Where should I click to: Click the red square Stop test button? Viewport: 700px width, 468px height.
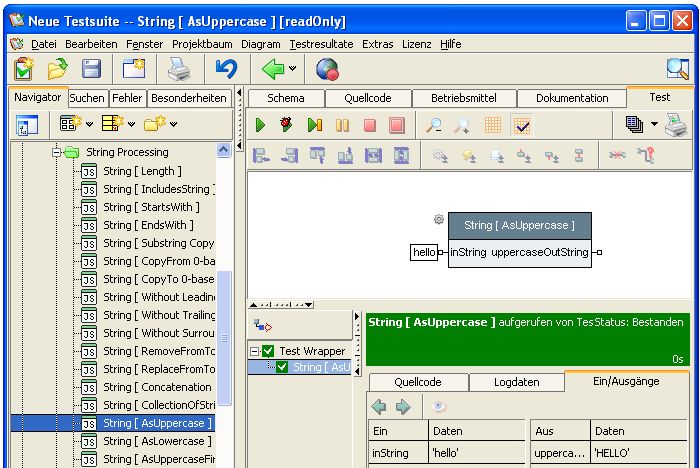[x=369, y=125]
